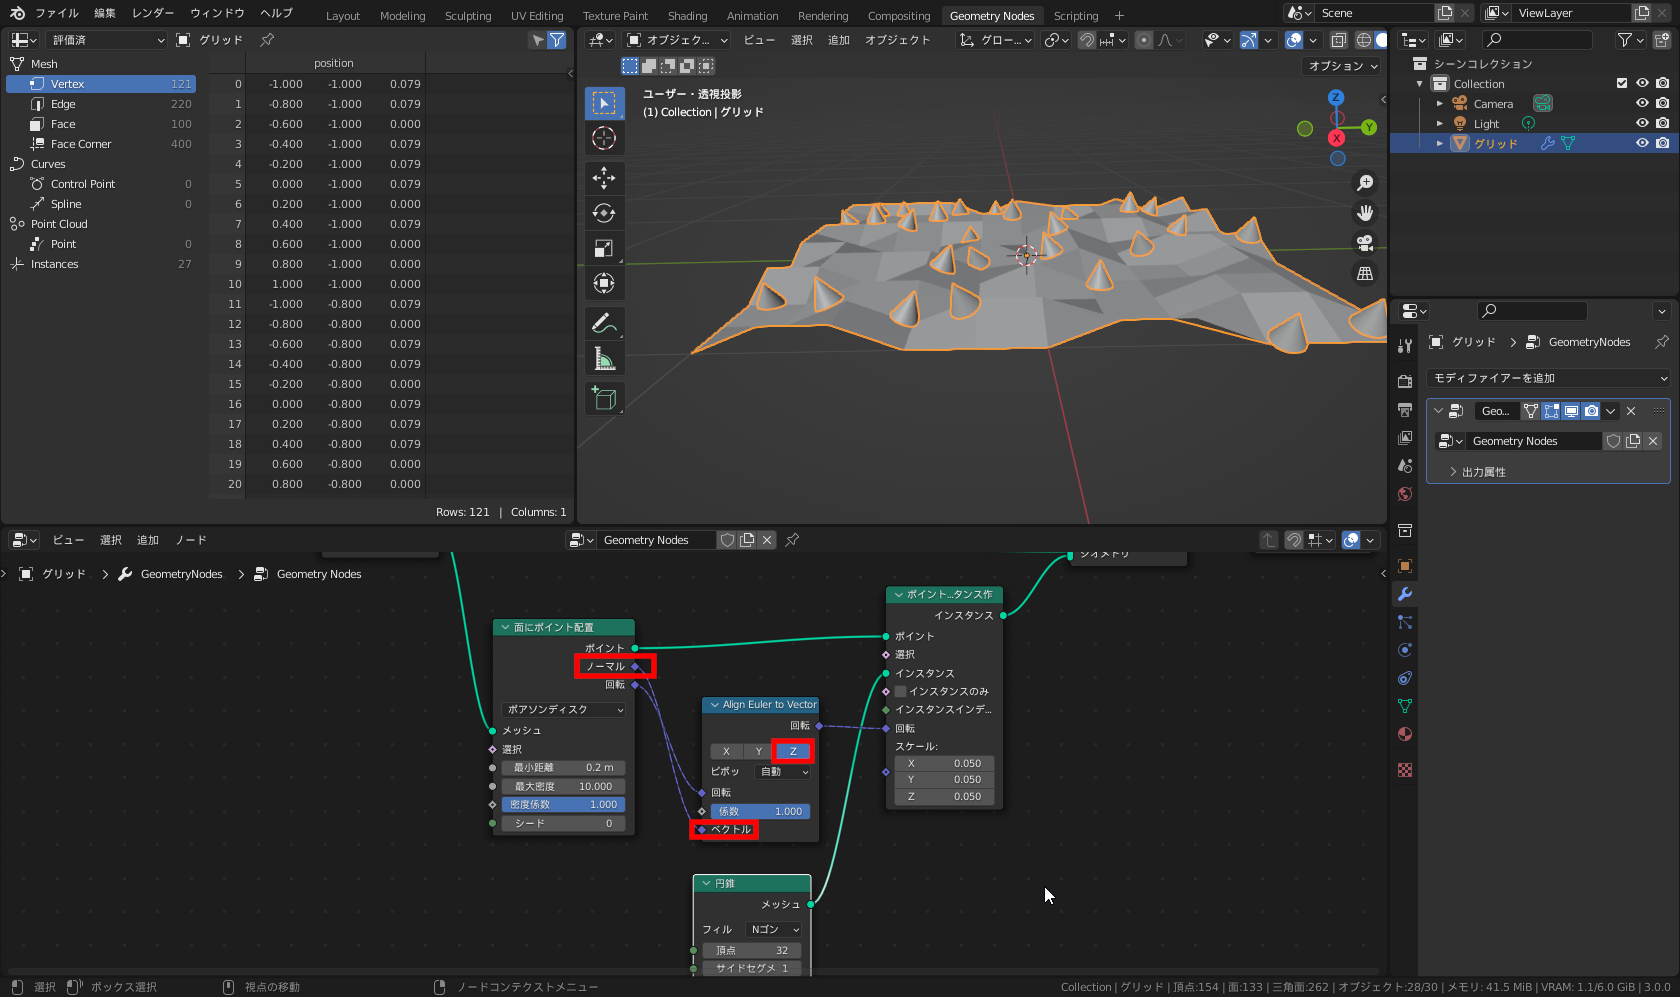Toggle the Z axis in Align Euler to Vector

791,750
